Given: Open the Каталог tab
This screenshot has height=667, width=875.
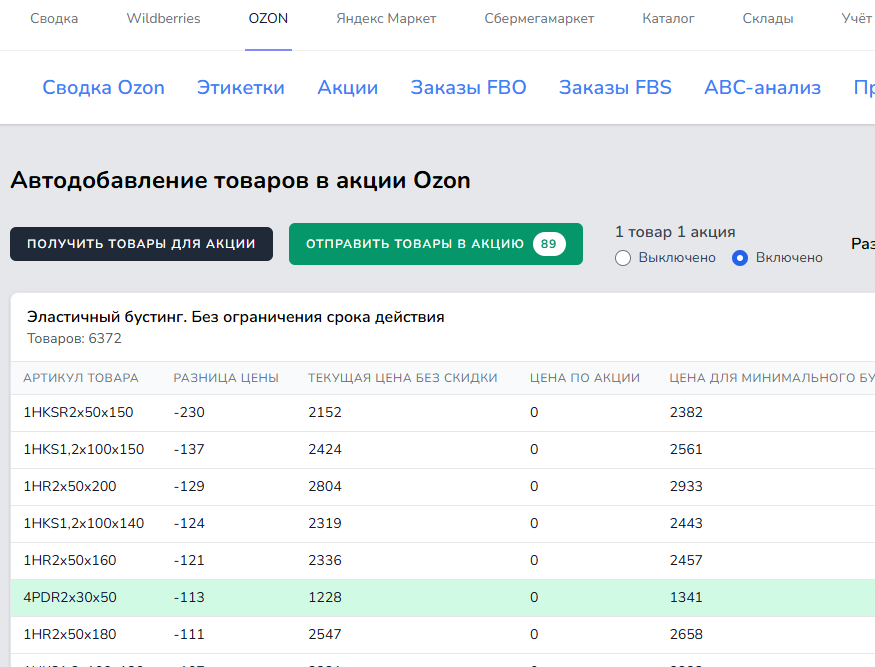Looking at the screenshot, I should pyautogui.click(x=668, y=18).
